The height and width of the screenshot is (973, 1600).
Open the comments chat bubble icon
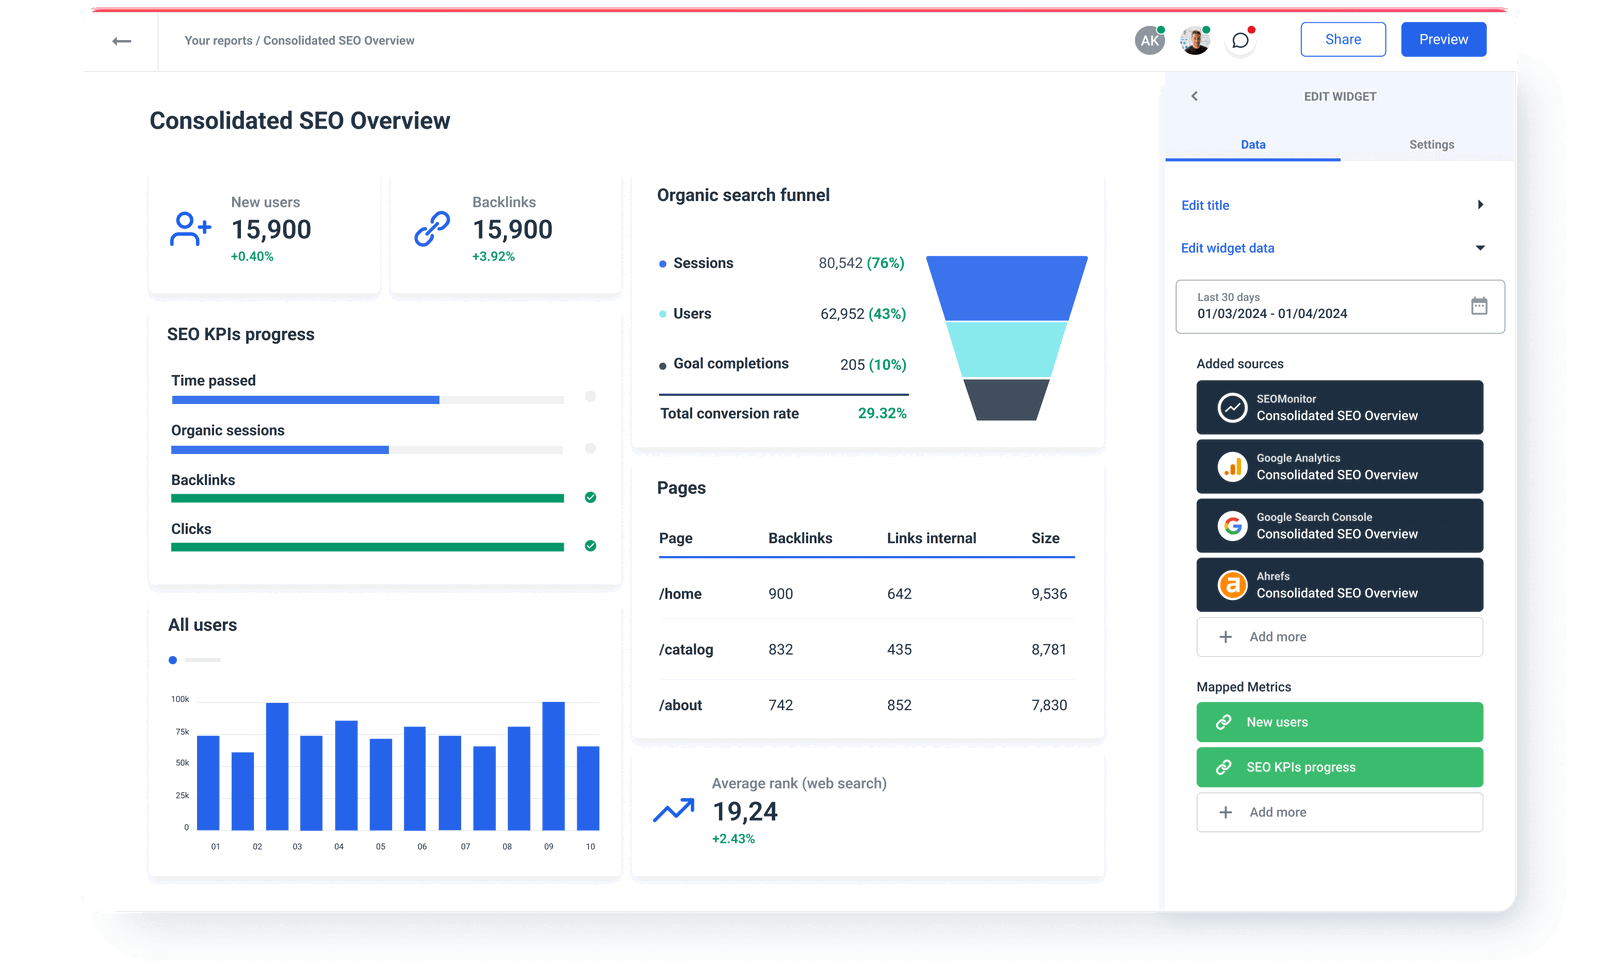[1240, 40]
